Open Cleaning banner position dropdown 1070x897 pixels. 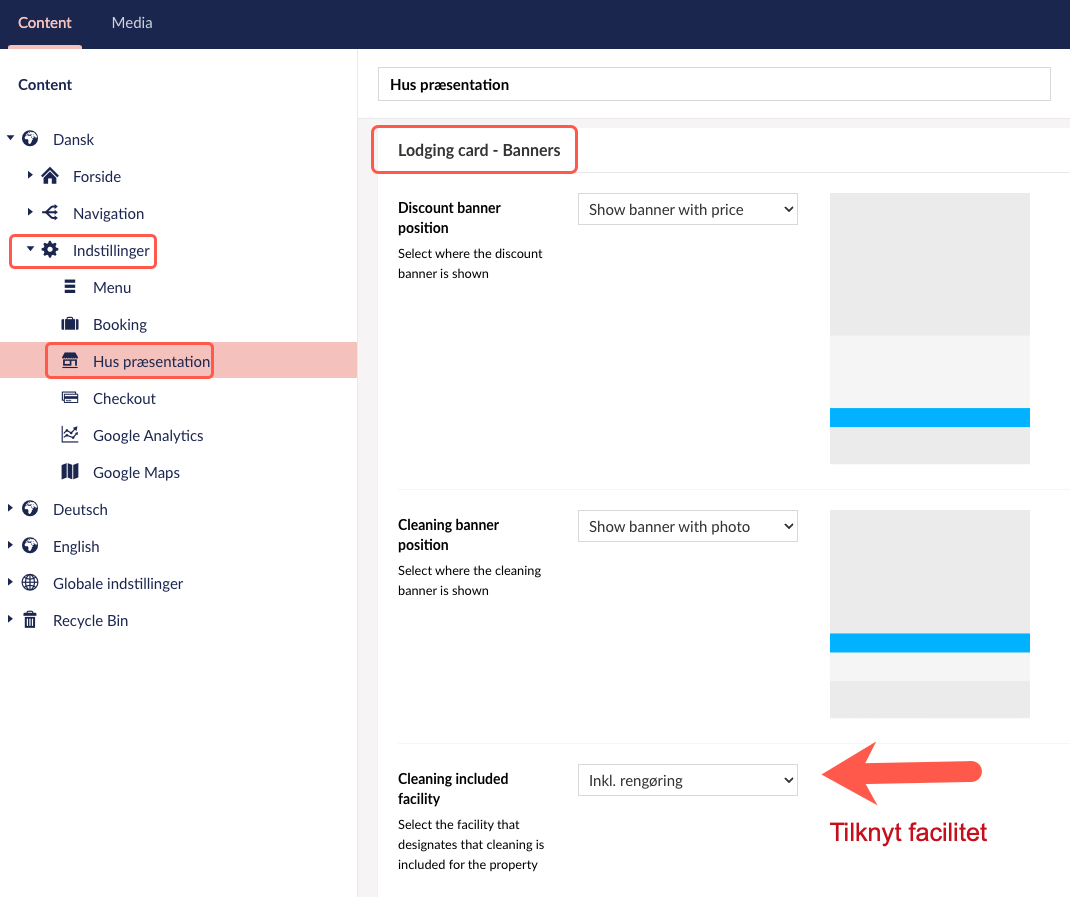tap(687, 526)
